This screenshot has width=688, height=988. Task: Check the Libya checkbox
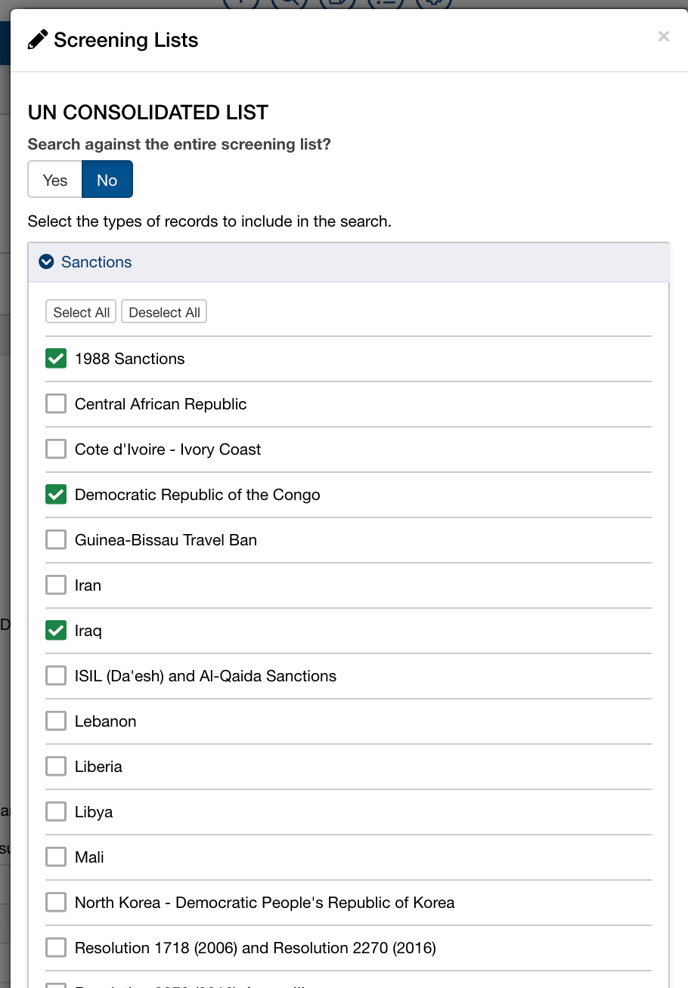pos(56,812)
